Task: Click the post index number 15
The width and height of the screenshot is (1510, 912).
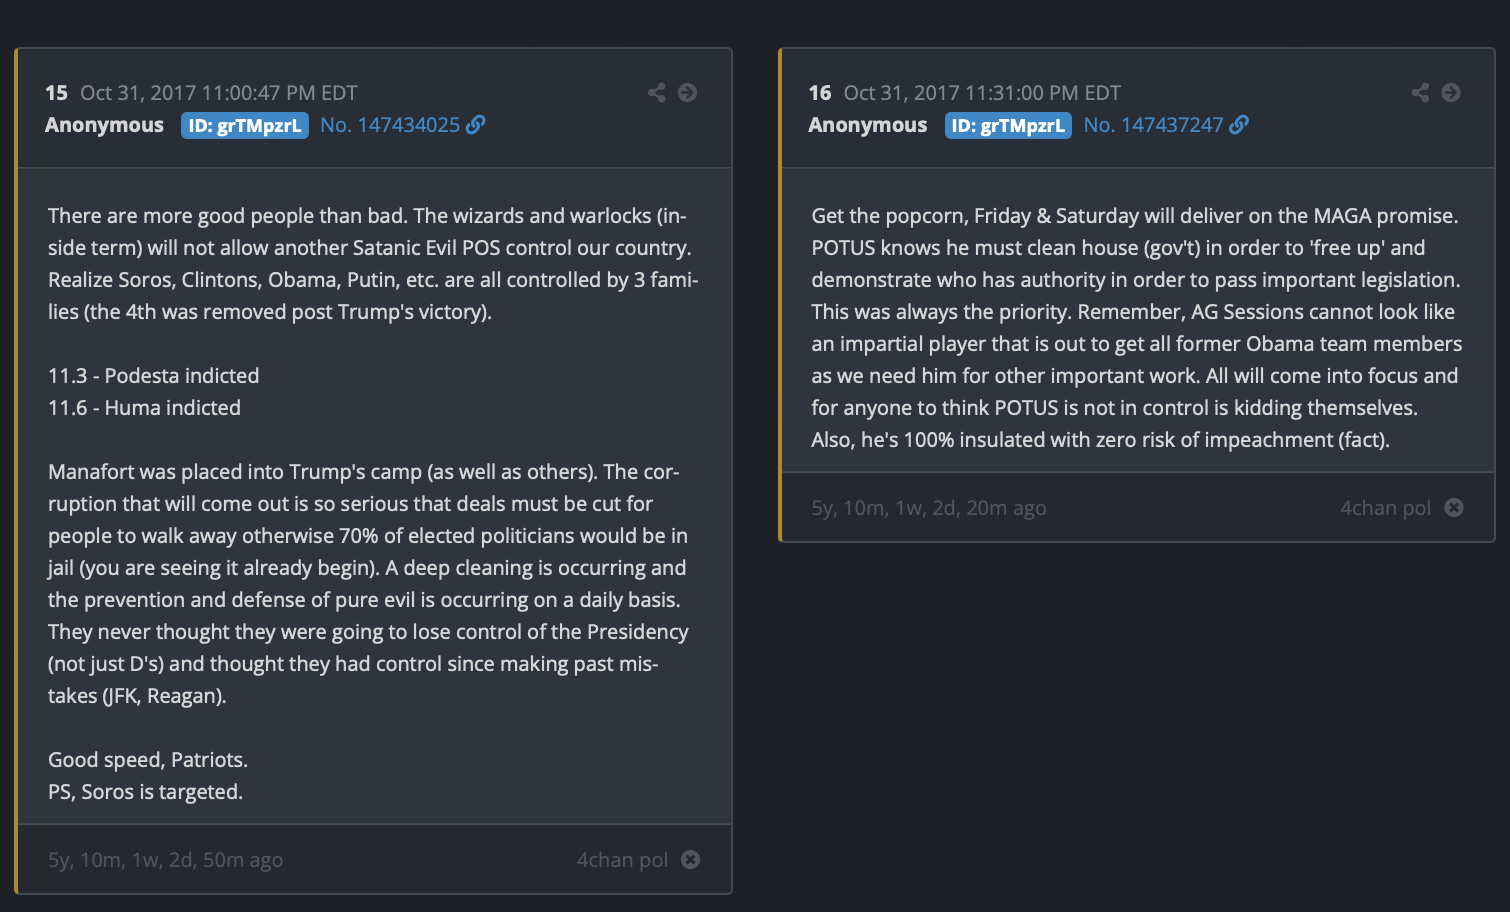Action: pos(56,93)
